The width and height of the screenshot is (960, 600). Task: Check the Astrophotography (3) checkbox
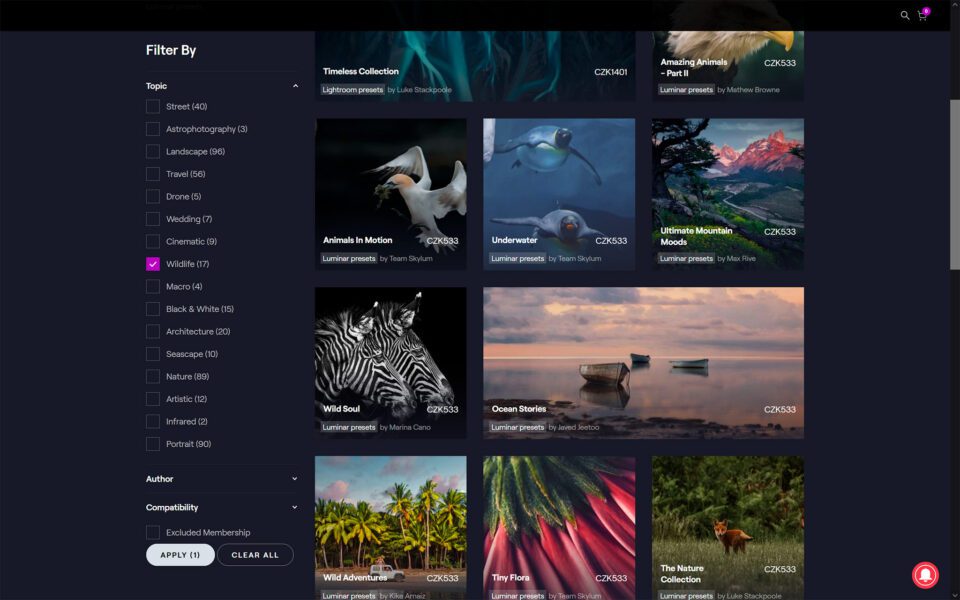[x=153, y=129]
